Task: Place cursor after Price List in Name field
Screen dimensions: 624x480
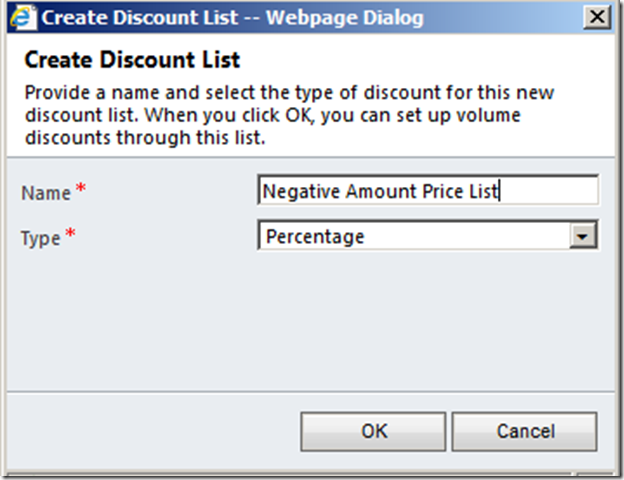Action: pyautogui.click(x=499, y=191)
